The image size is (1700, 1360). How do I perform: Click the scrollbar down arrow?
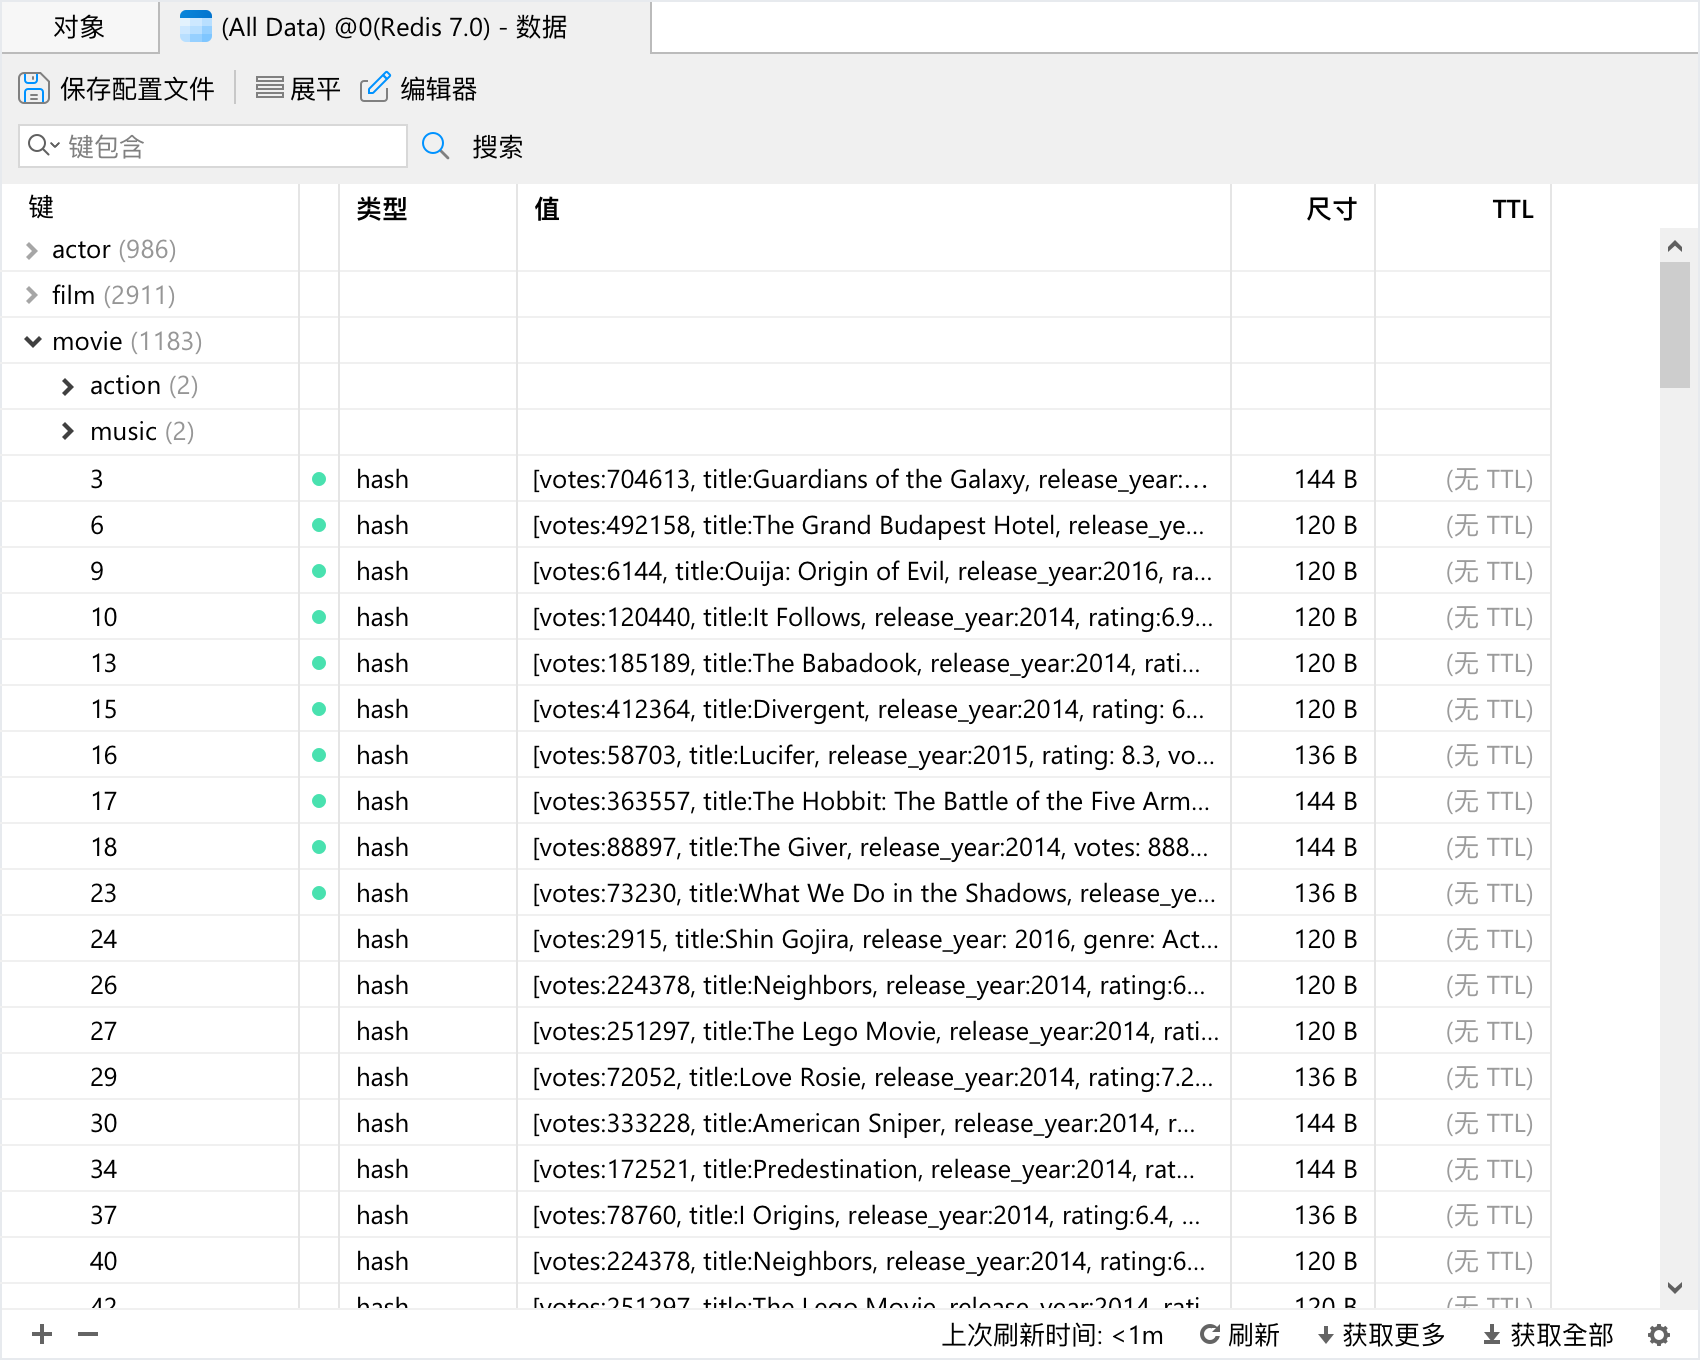(1675, 1288)
